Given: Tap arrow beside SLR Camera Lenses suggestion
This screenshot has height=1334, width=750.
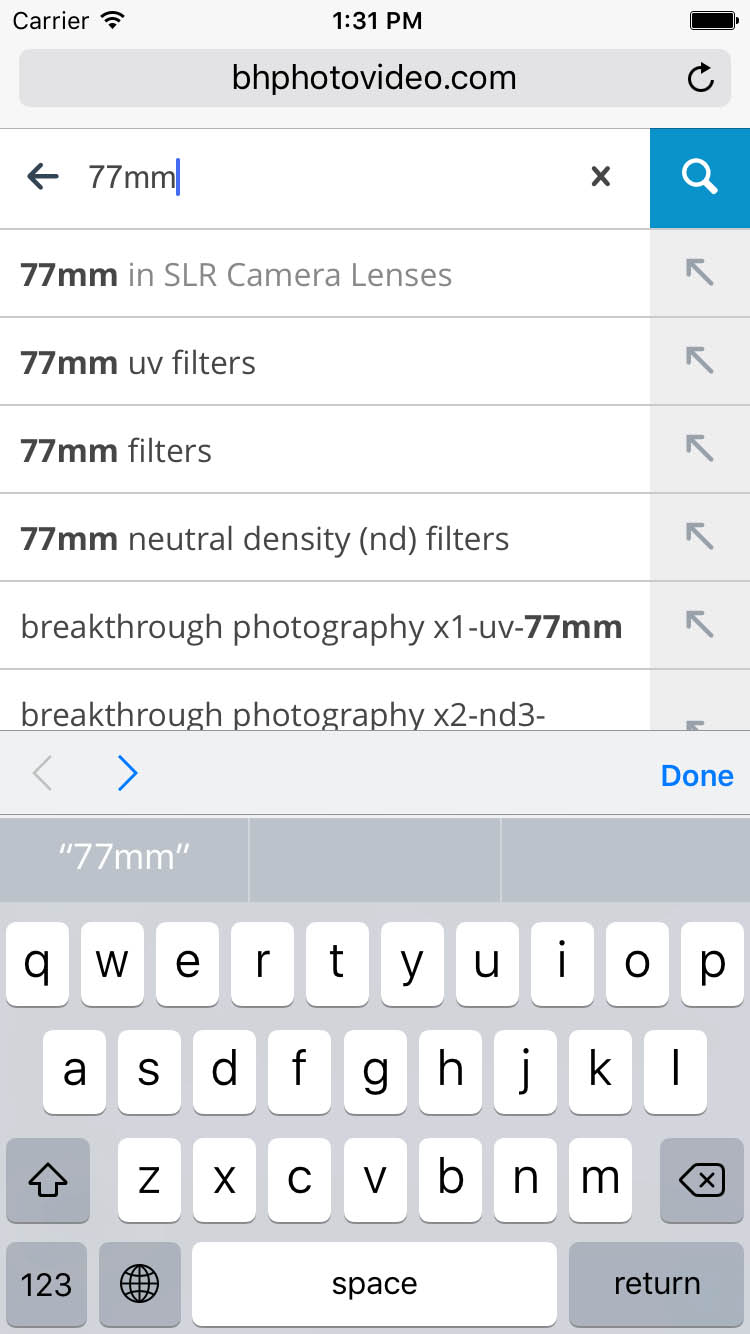Looking at the screenshot, I should 700,273.
